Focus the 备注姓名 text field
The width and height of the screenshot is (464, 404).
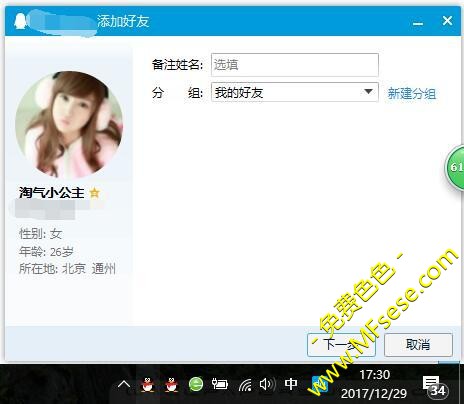tap(295, 65)
